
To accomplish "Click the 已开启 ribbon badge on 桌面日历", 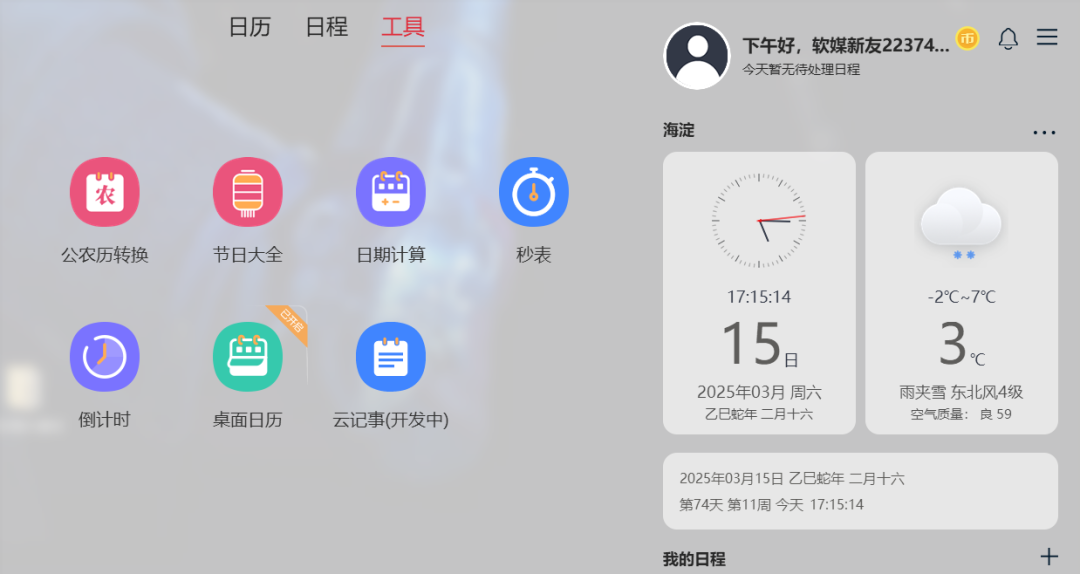I will click(x=291, y=322).
